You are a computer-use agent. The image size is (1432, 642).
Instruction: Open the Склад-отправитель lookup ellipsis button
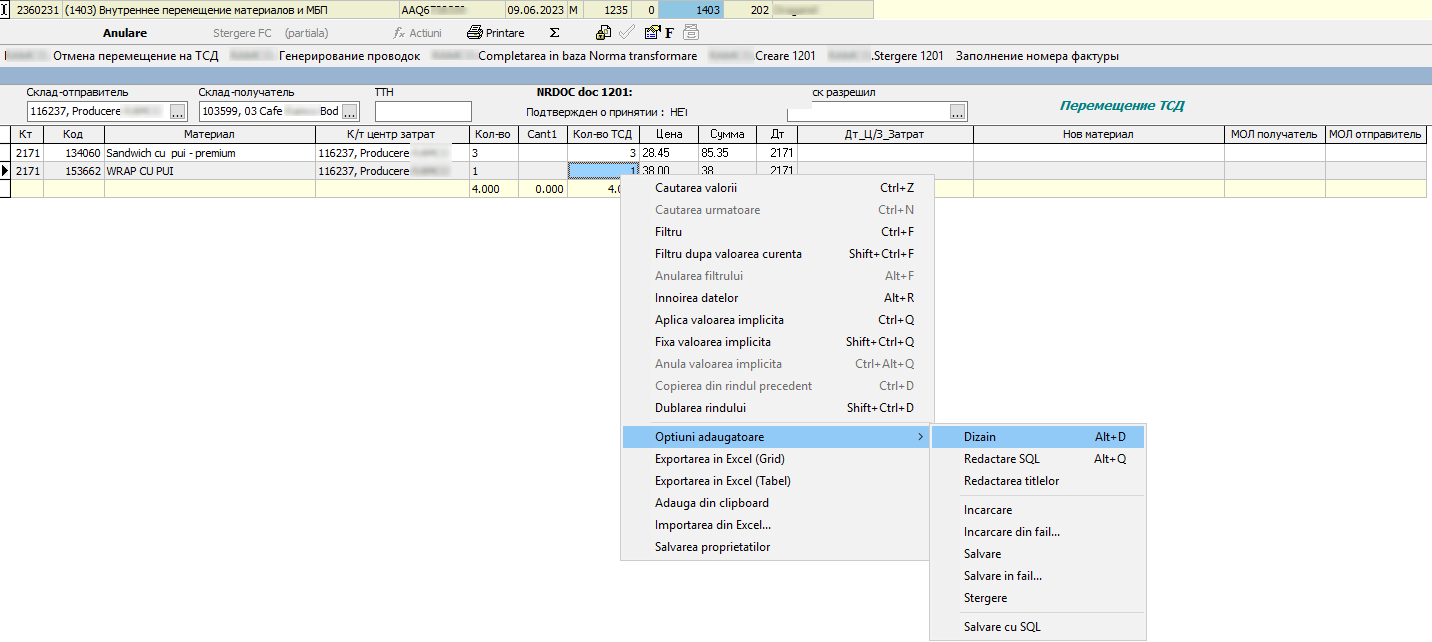click(178, 111)
